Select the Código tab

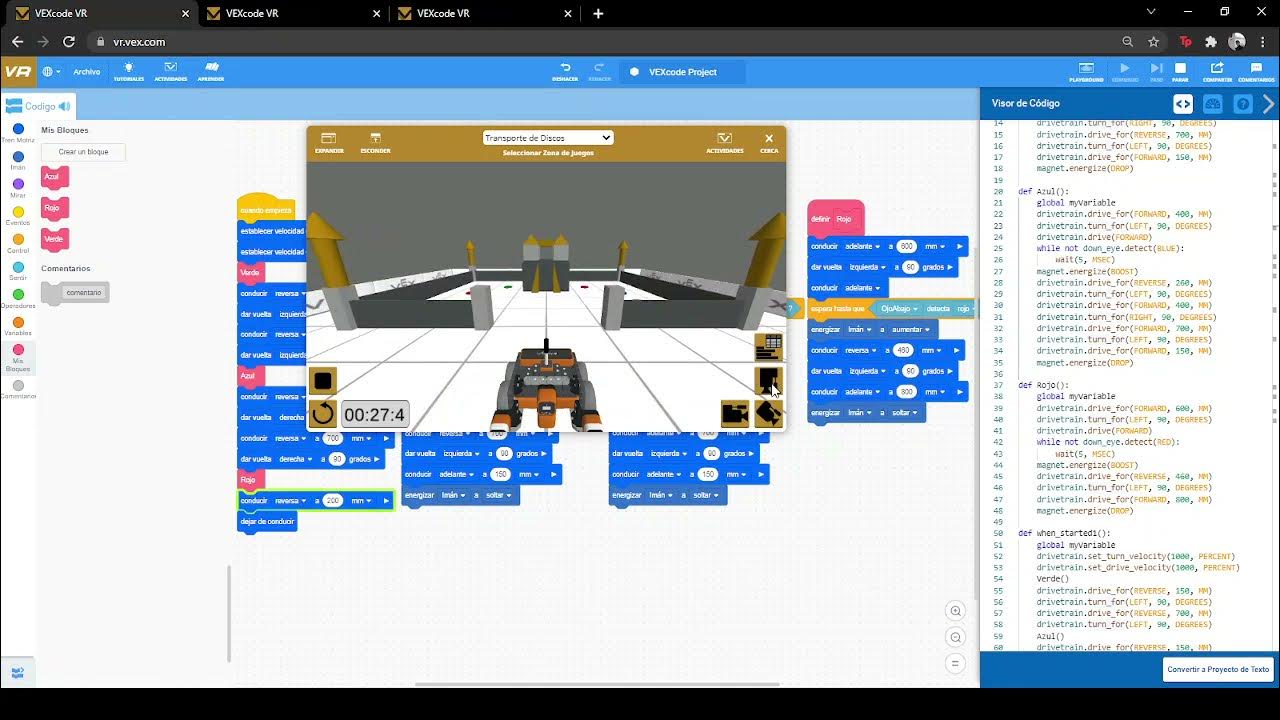coord(40,106)
